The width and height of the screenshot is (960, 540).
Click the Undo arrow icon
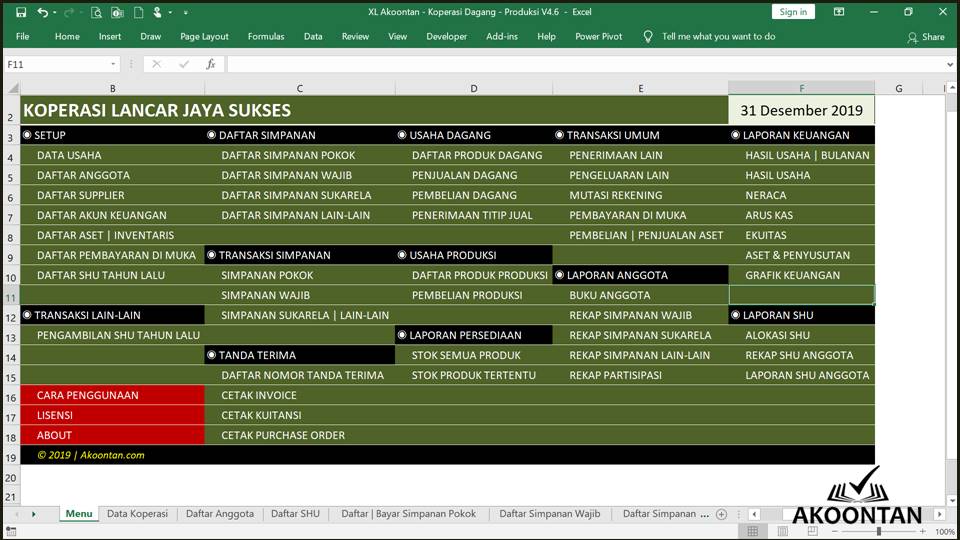click(x=42, y=12)
